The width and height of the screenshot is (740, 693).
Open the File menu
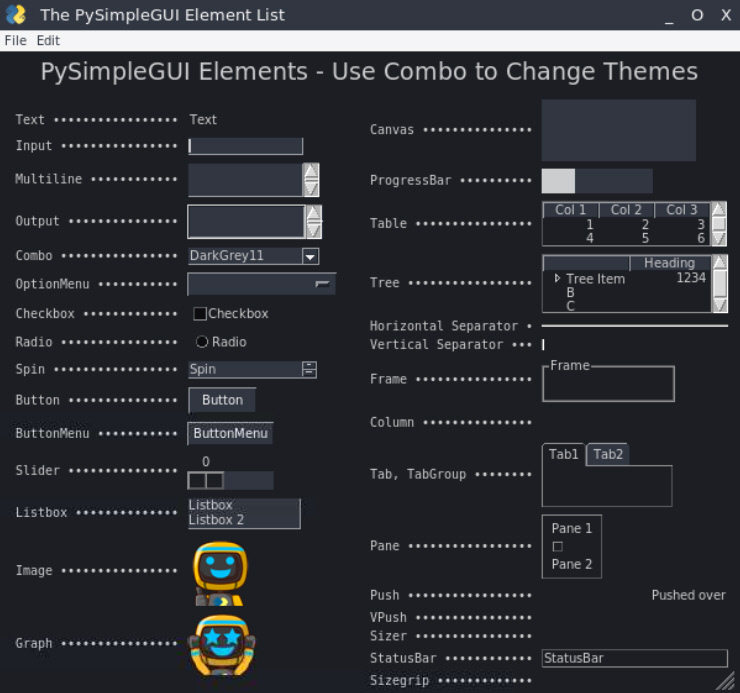[15, 41]
